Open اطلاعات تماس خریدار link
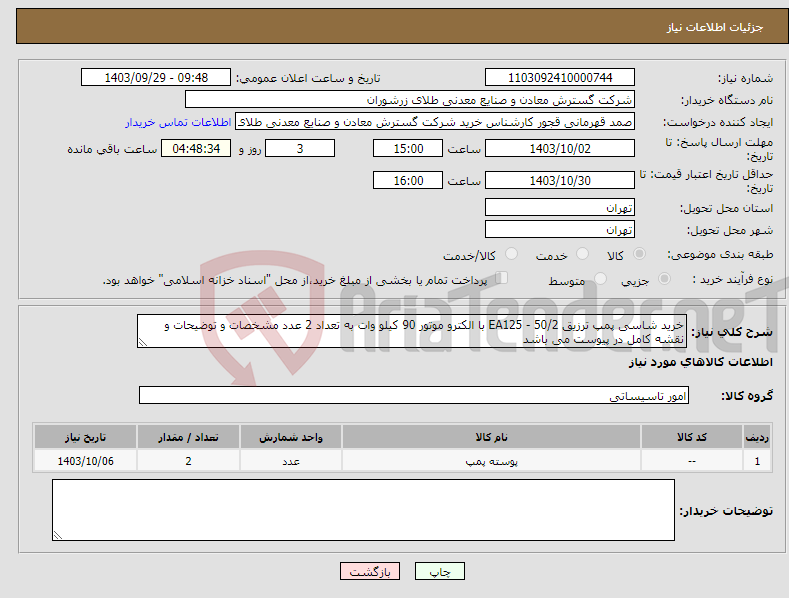This screenshot has width=789, height=598. (x=178, y=122)
